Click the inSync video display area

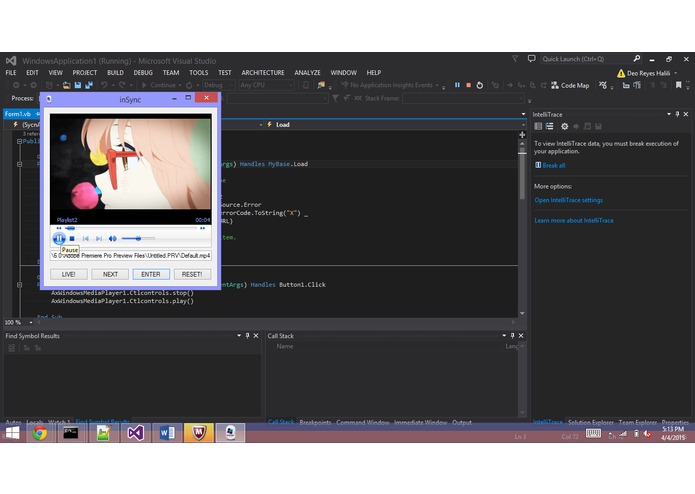point(131,169)
